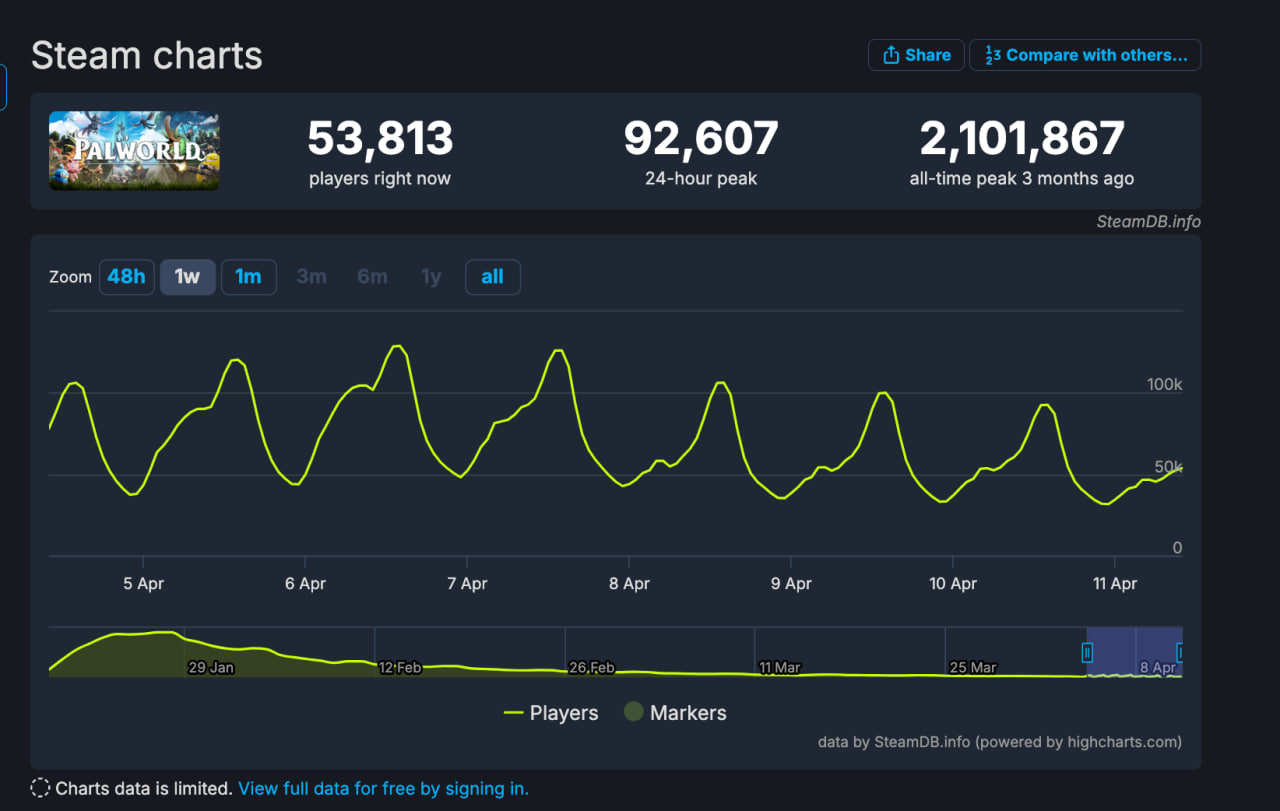The height and width of the screenshot is (811, 1280).
Task: Click the Share button
Action: tap(916, 55)
